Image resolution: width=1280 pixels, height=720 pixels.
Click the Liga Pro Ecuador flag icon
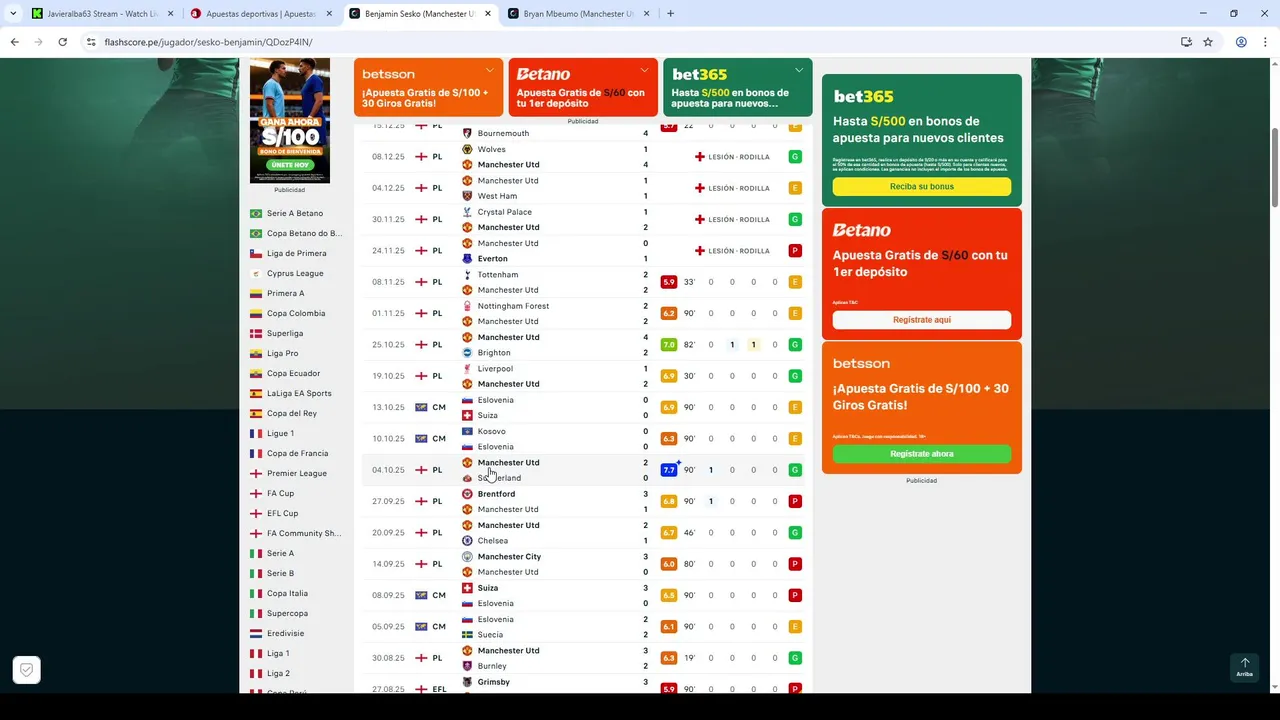point(256,353)
